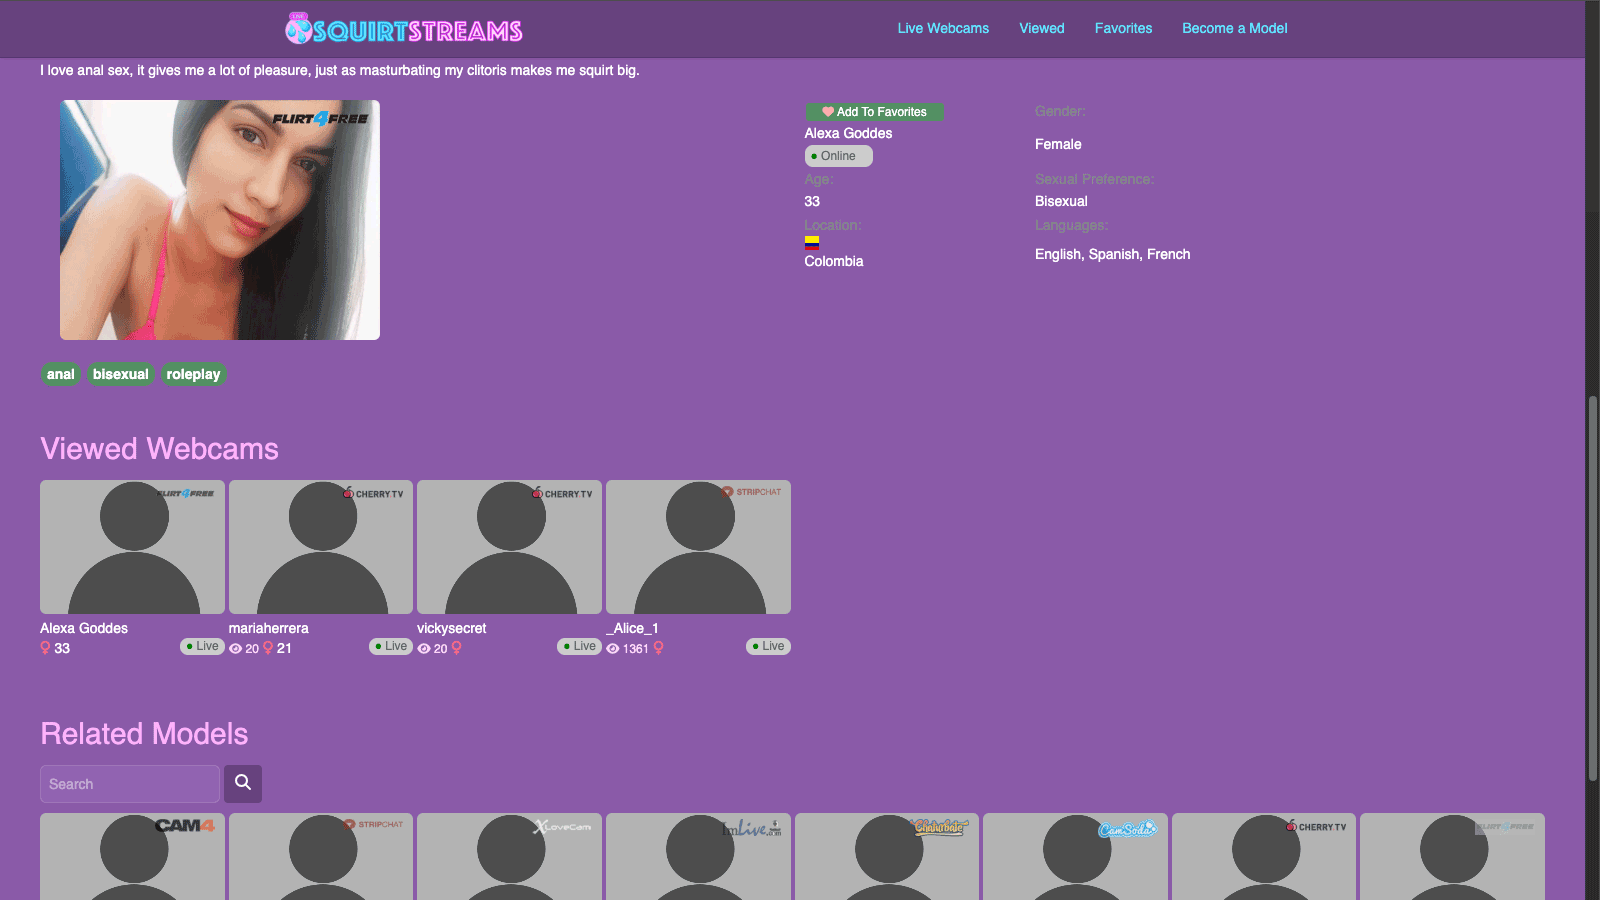Image resolution: width=1600 pixels, height=900 pixels.
Task: Open the ImLive related model thumbnail
Action: click(698, 857)
